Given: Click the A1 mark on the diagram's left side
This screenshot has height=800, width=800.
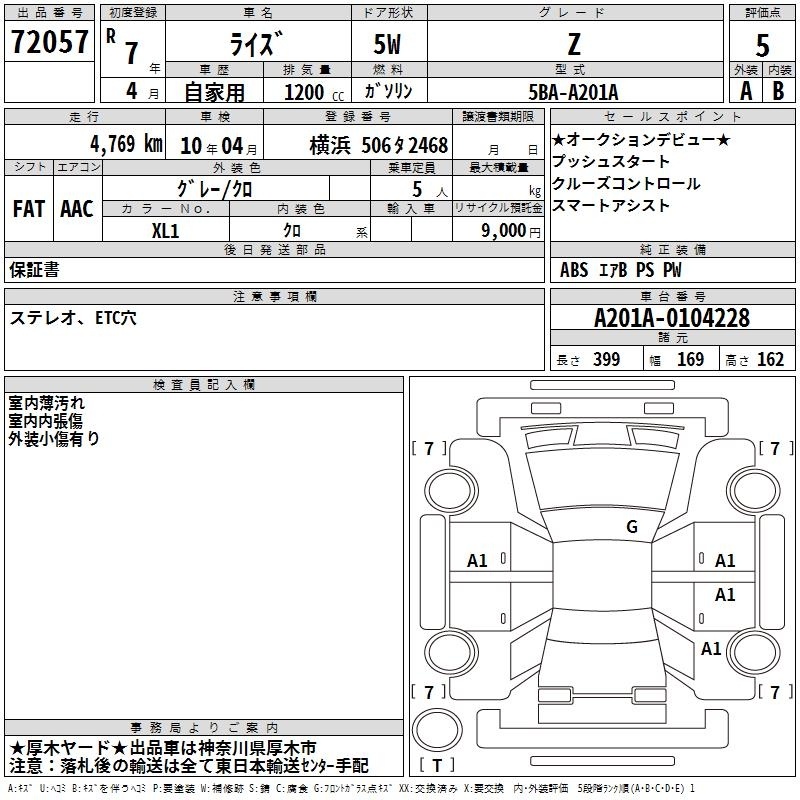Looking at the screenshot, I should tap(478, 561).
